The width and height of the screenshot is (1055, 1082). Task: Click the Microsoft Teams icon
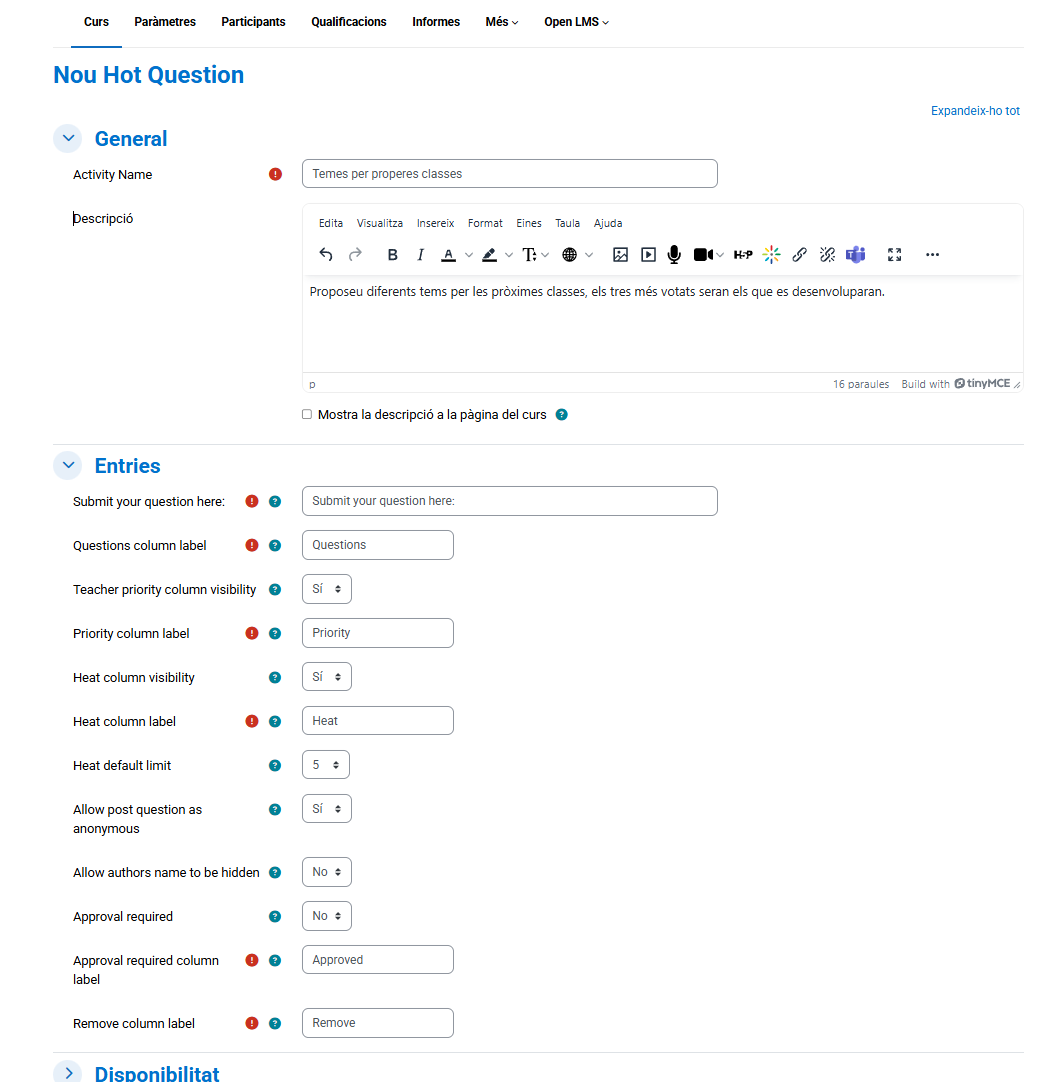click(x=855, y=255)
